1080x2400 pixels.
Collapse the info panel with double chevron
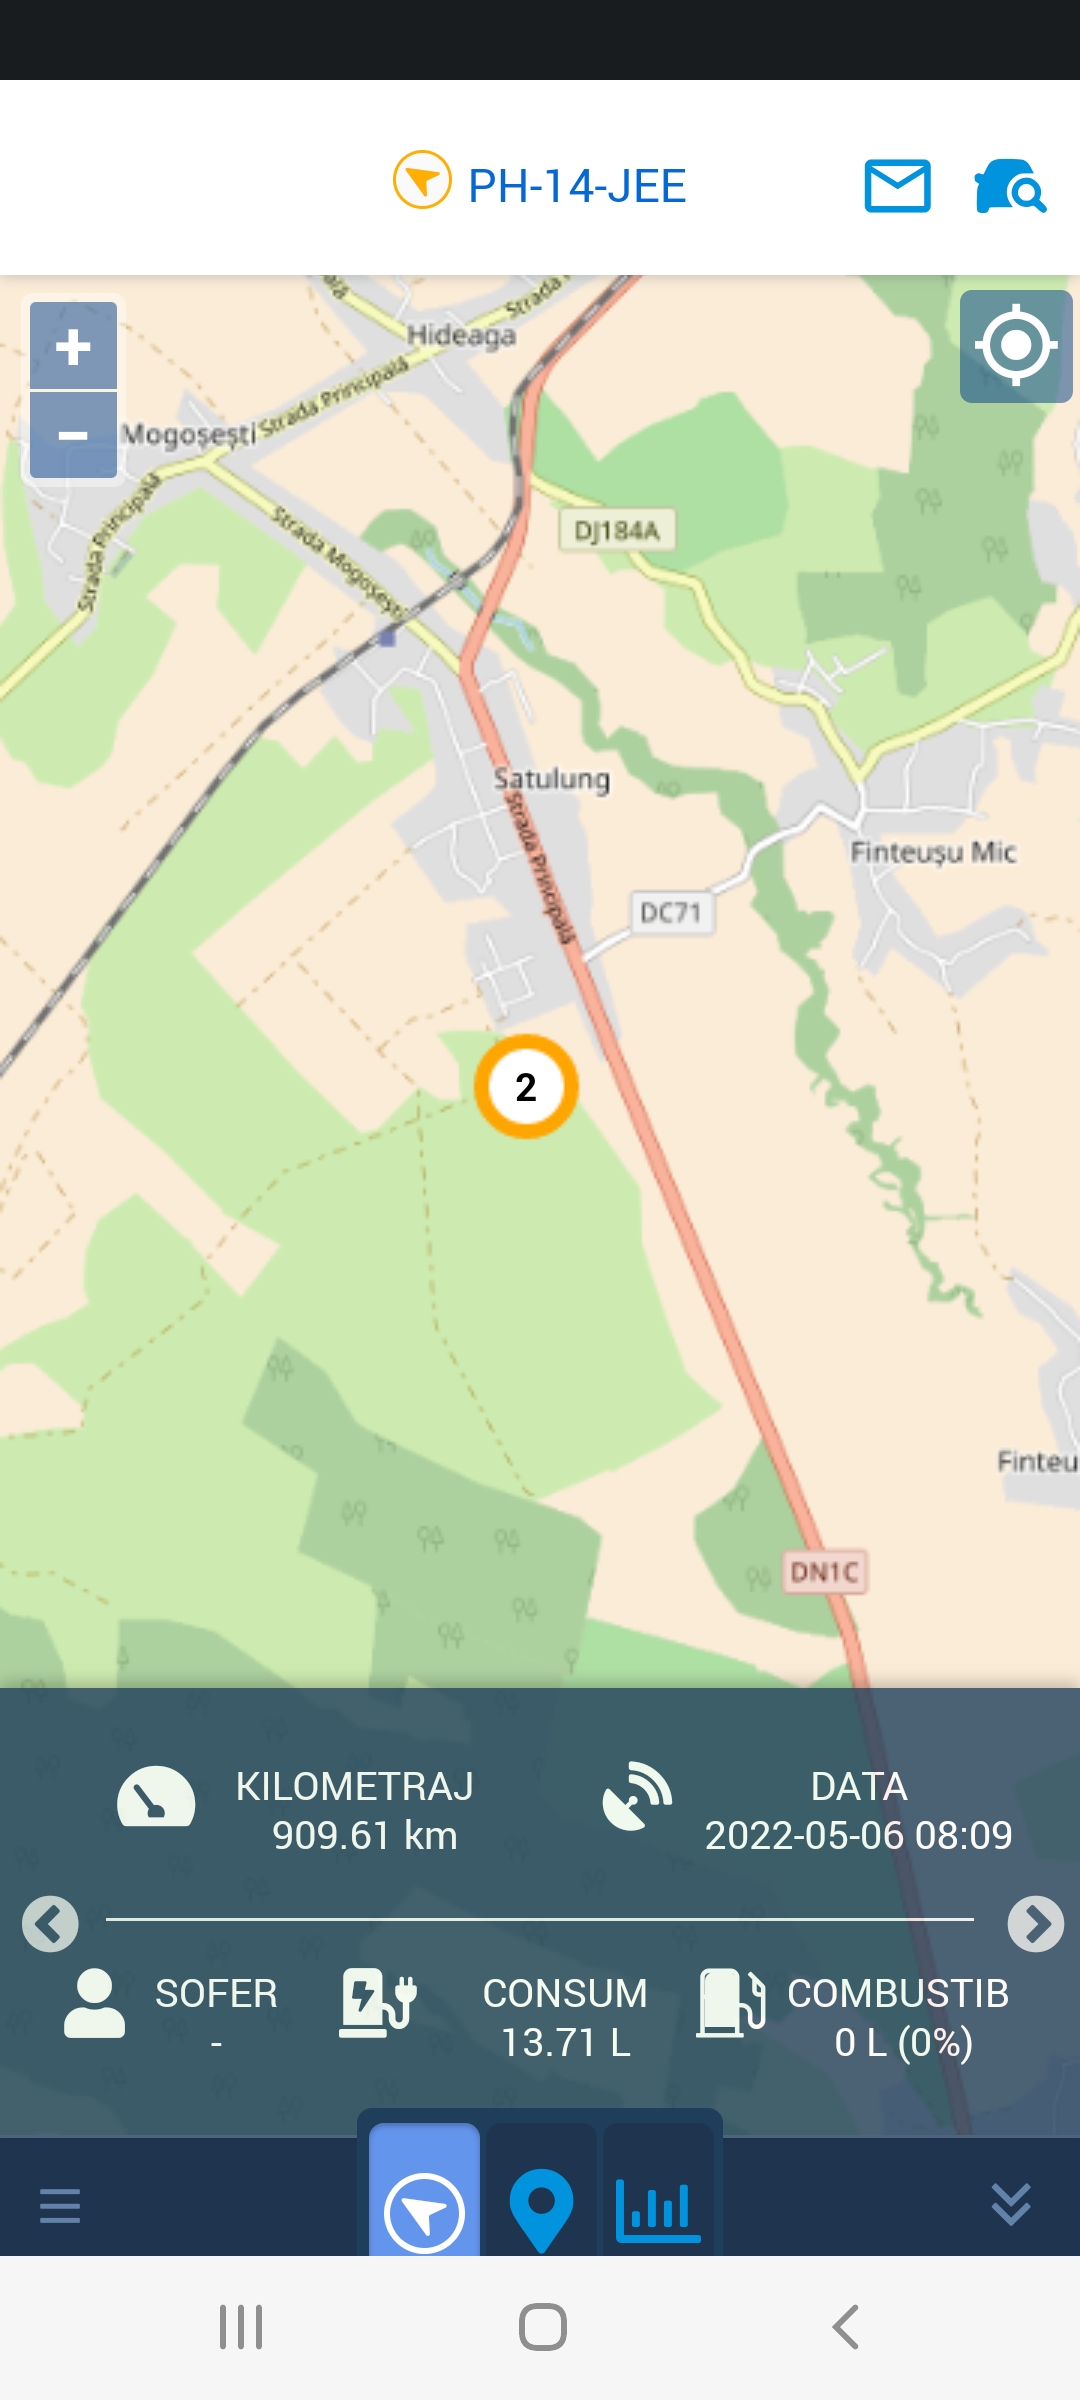point(1011,2204)
